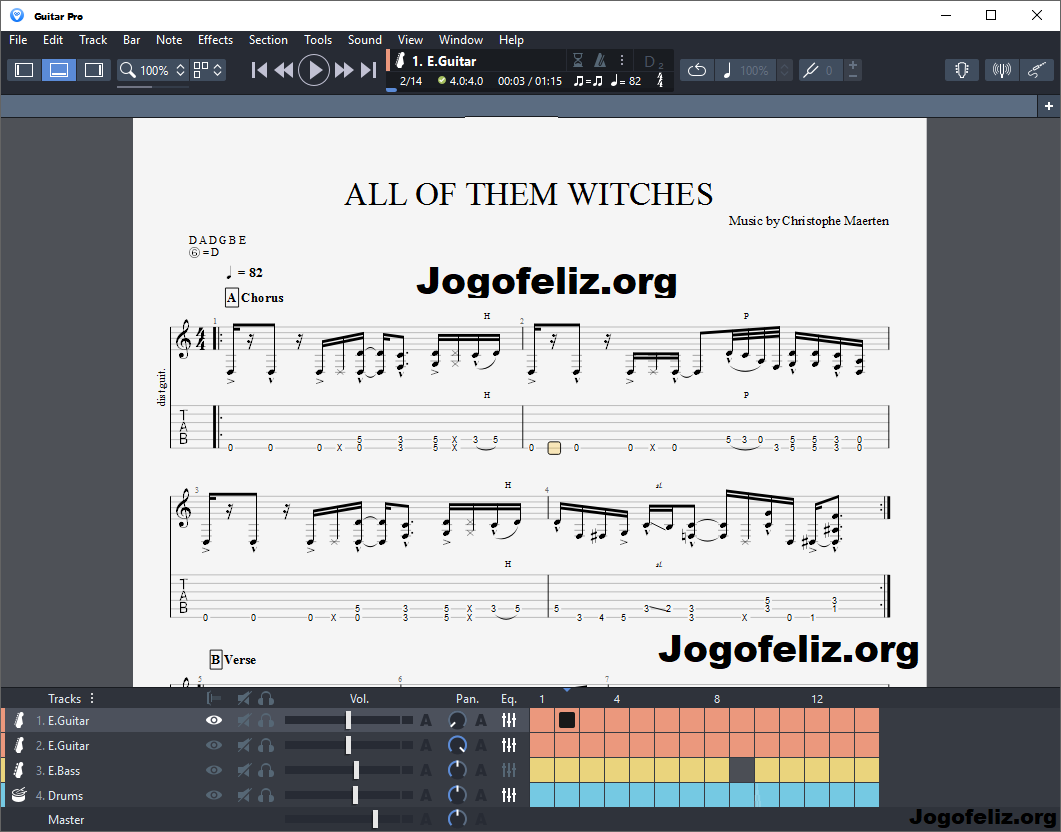Open the equalizer for 4. Drums
This screenshot has width=1061, height=832.
(509, 795)
